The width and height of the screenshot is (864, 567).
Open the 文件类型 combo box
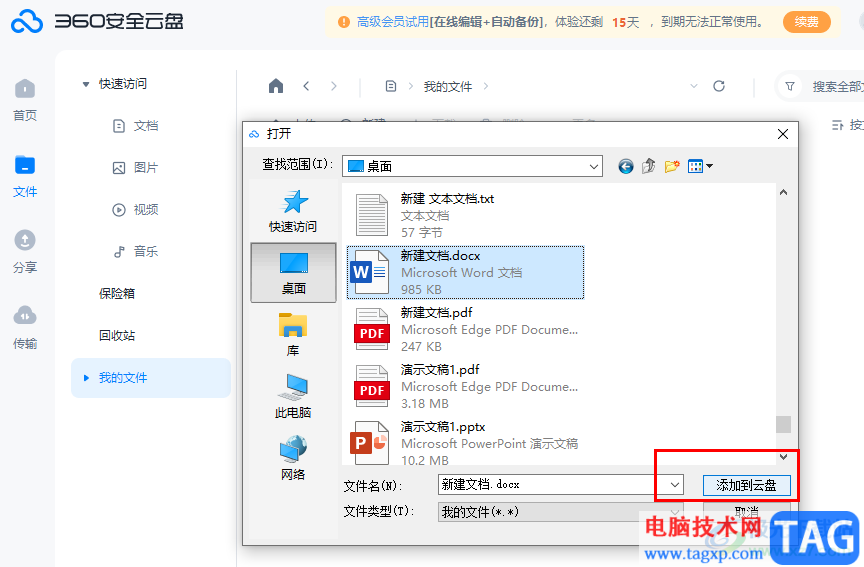pyautogui.click(x=560, y=512)
